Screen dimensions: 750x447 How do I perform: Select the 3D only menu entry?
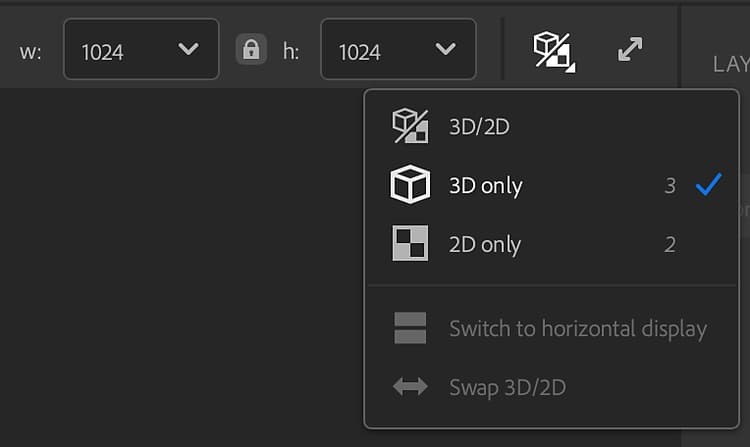486,186
